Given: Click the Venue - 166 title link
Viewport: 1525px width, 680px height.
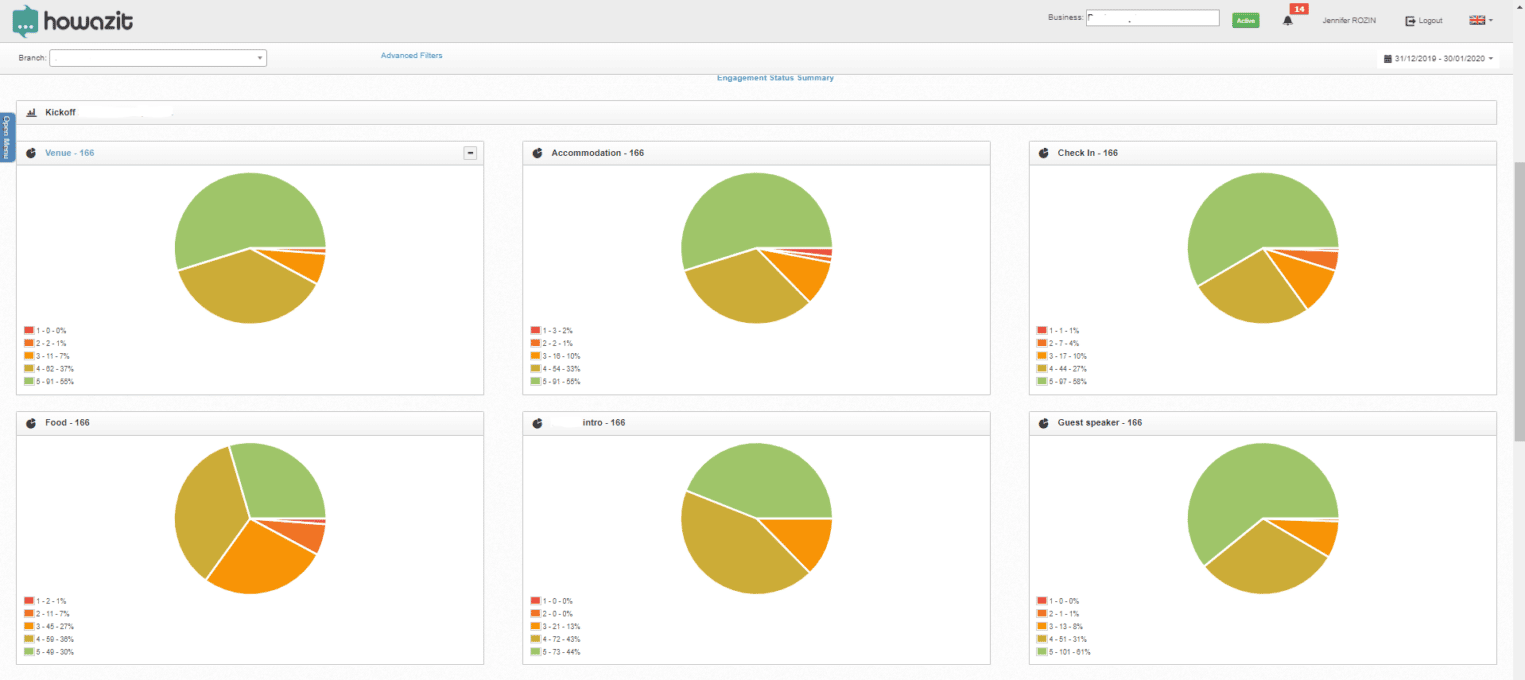Looking at the screenshot, I should click(x=70, y=153).
